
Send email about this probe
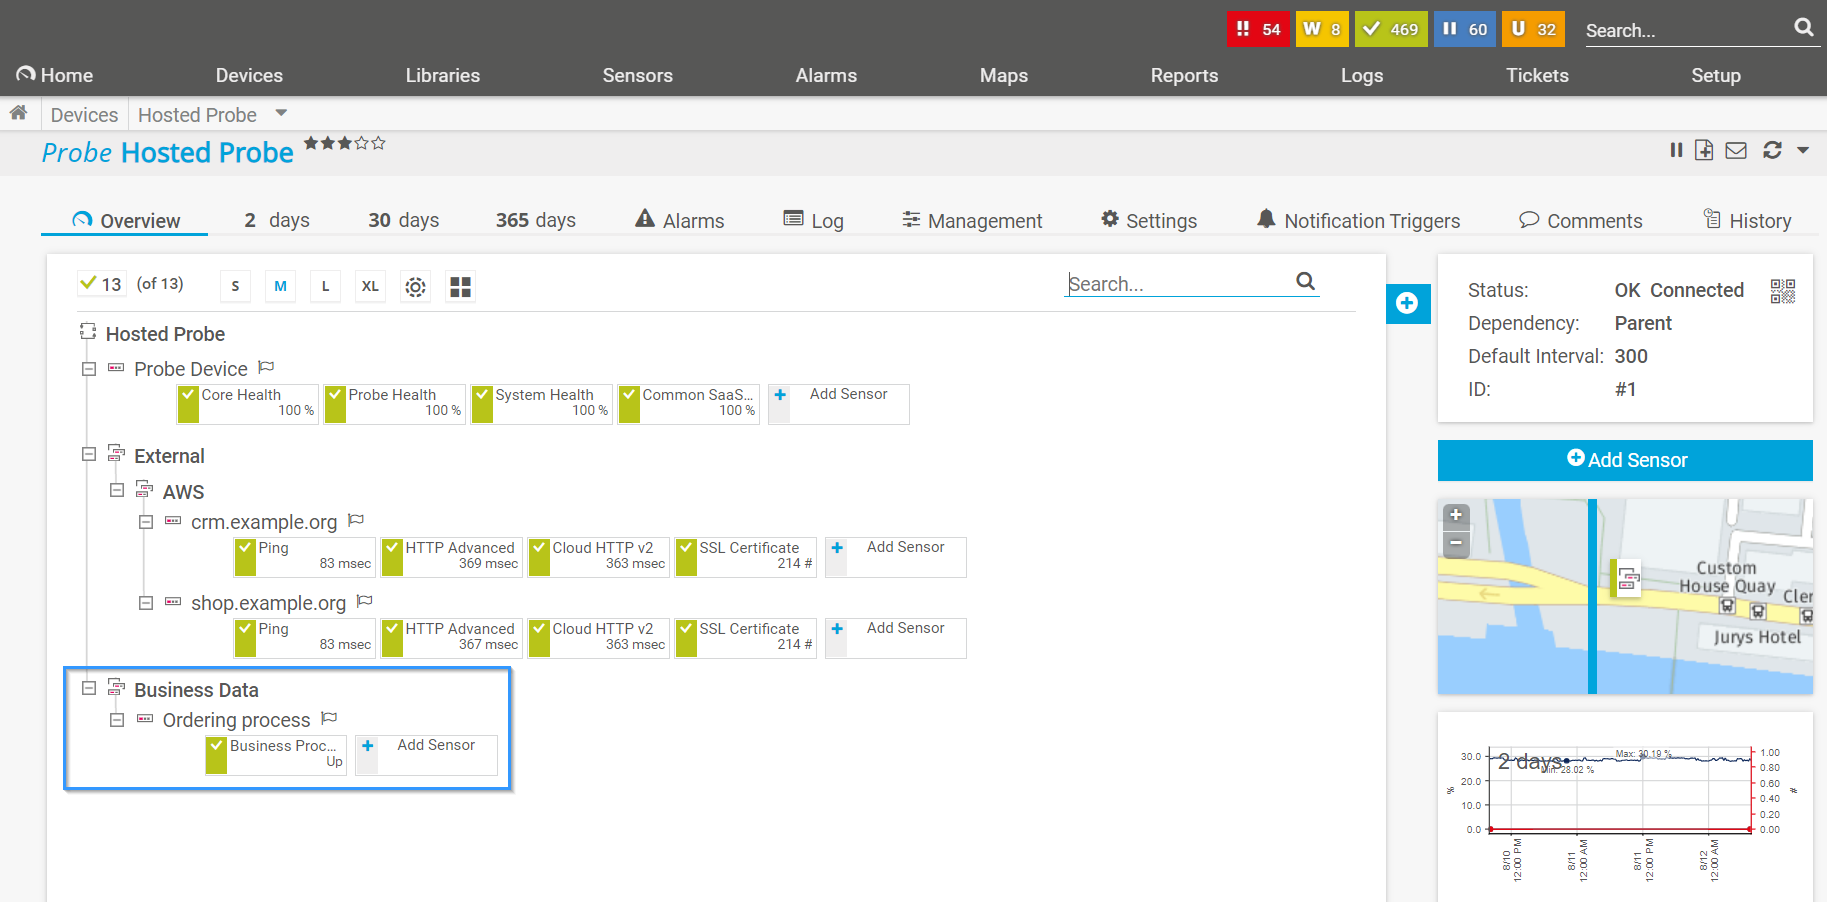point(1736,150)
